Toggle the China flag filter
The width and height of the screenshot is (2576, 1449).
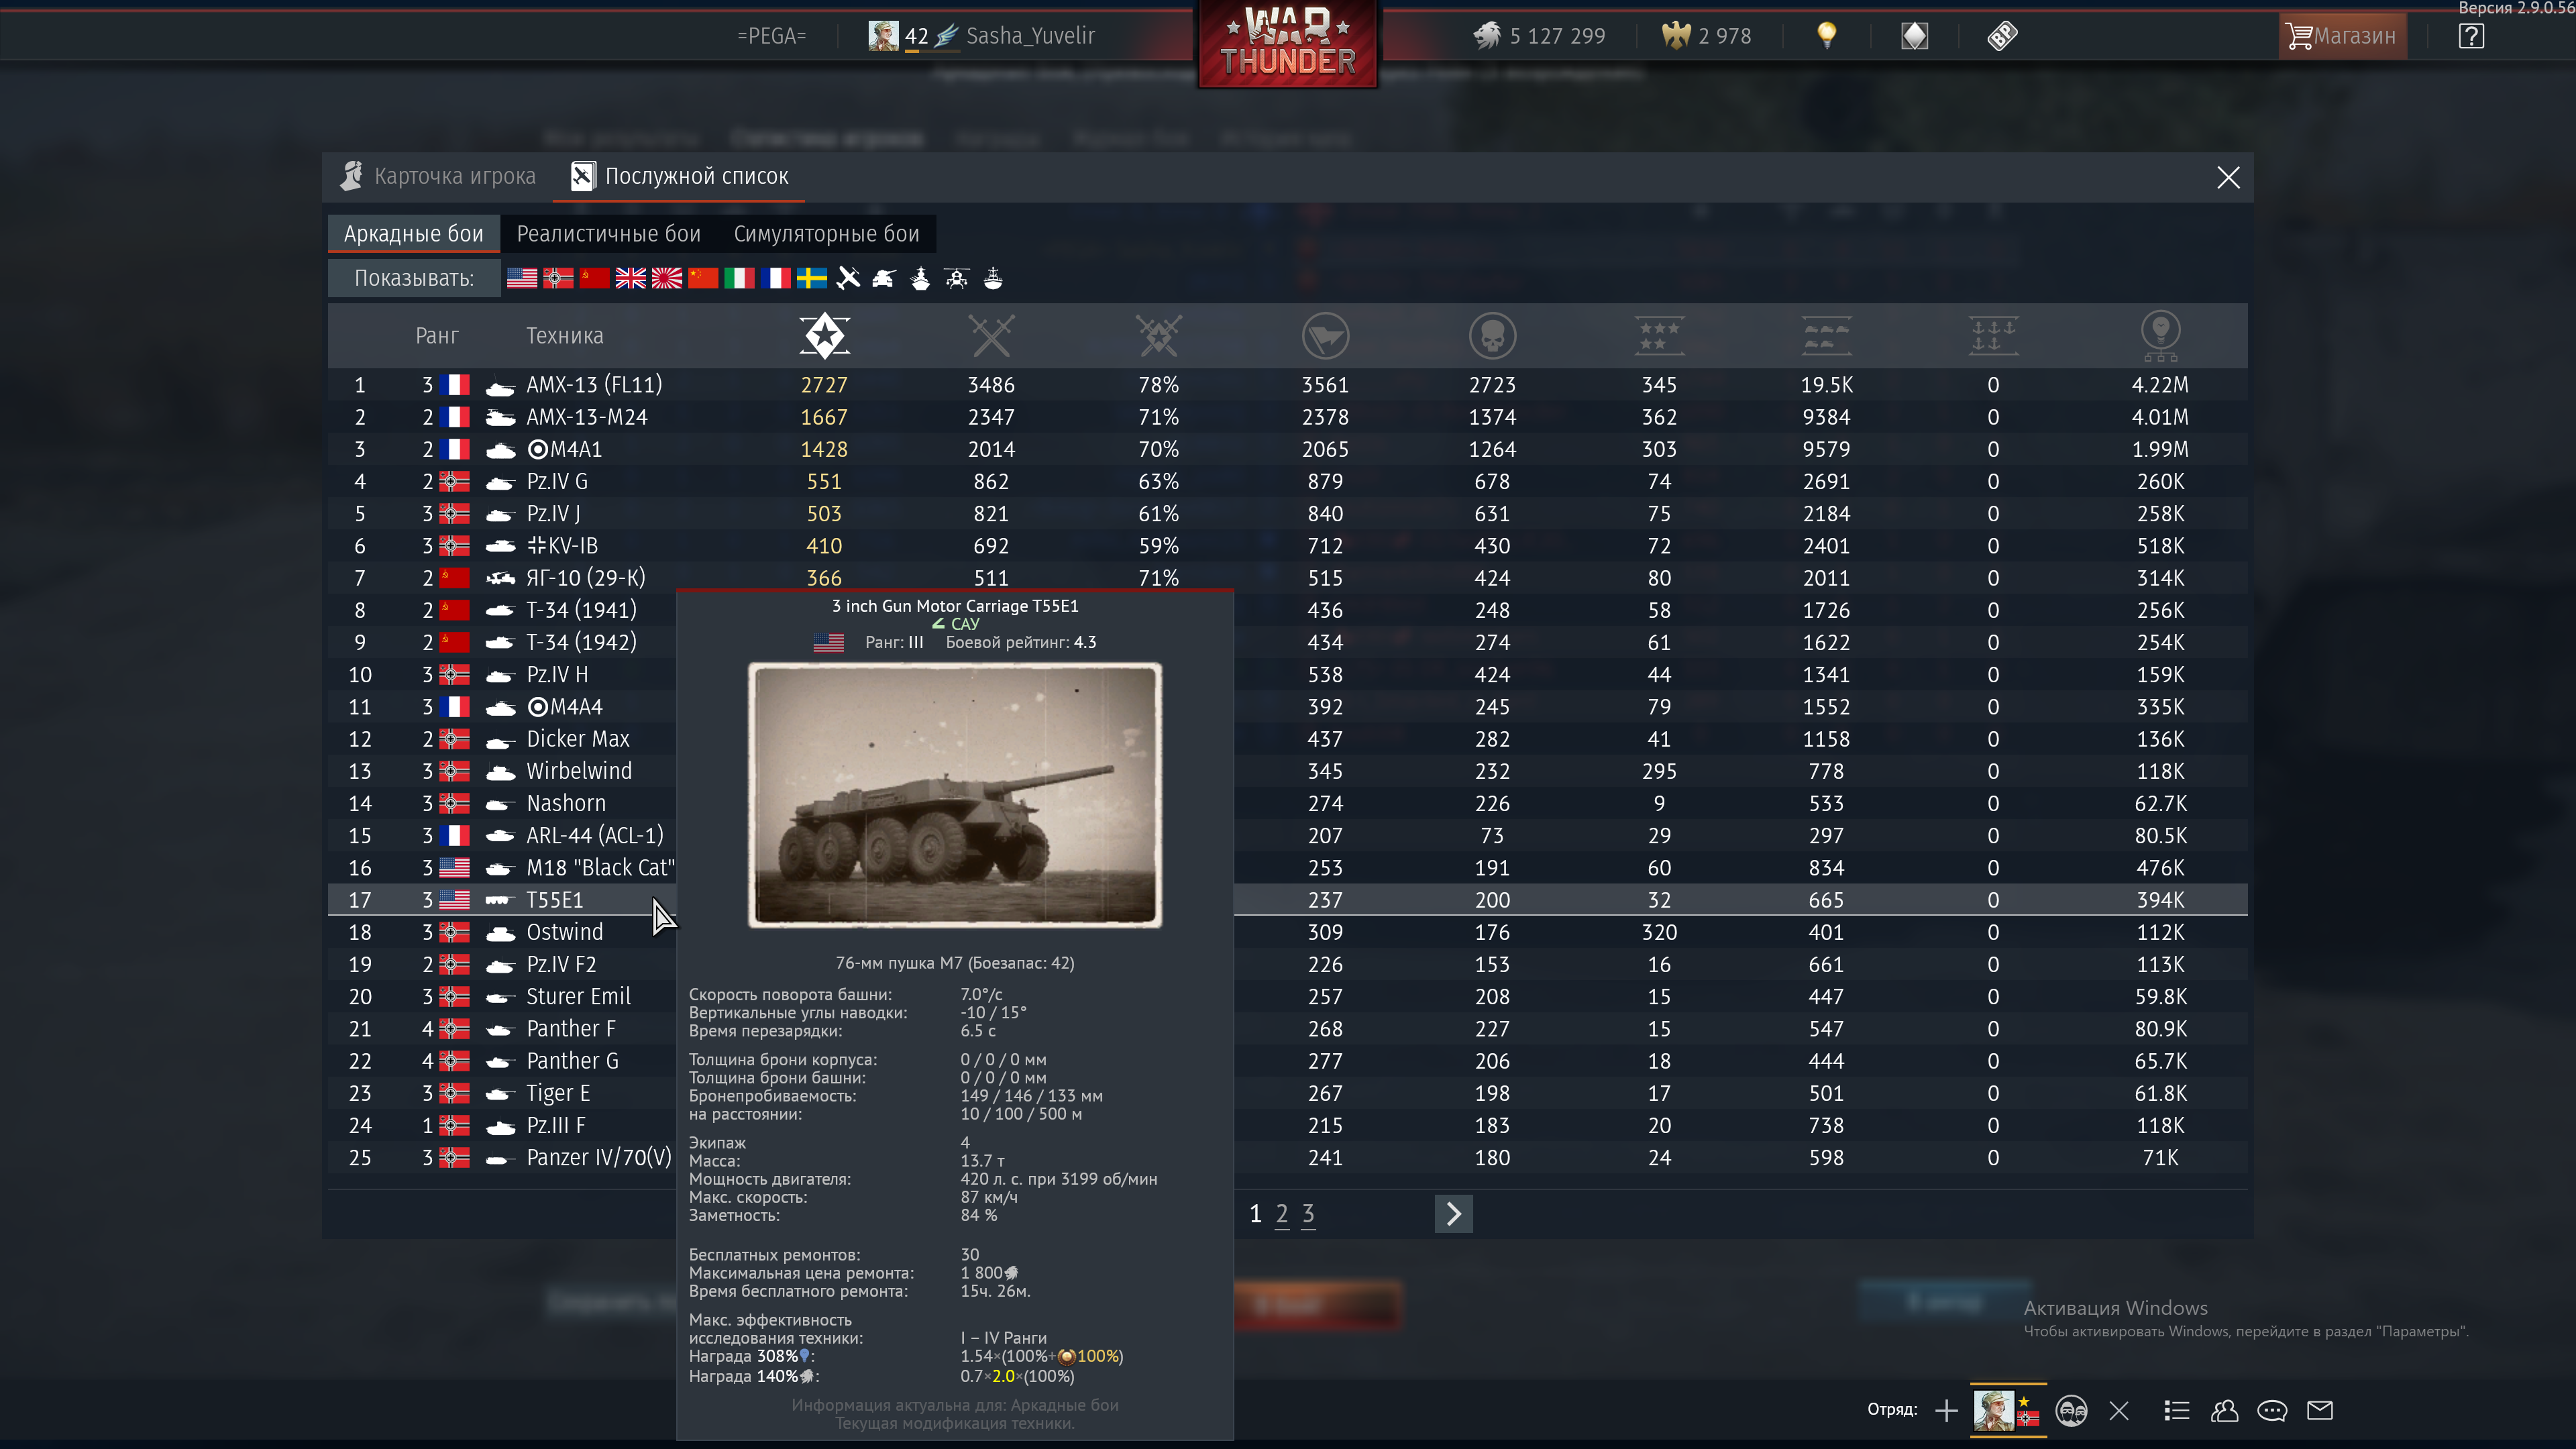(x=703, y=278)
